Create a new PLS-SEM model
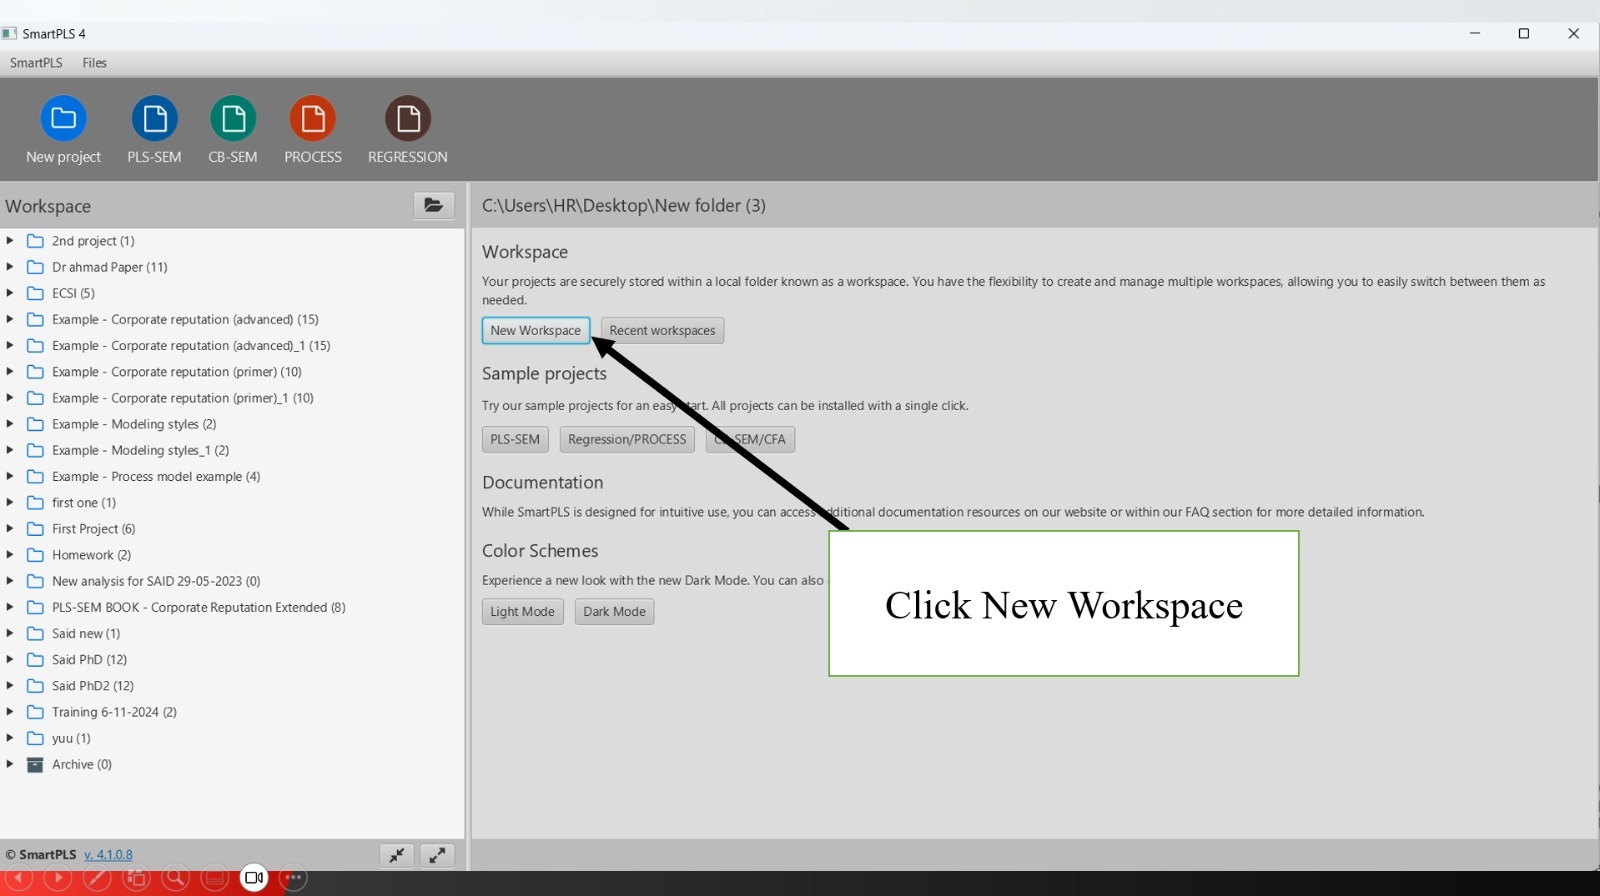The height and width of the screenshot is (896, 1600). [x=154, y=119]
